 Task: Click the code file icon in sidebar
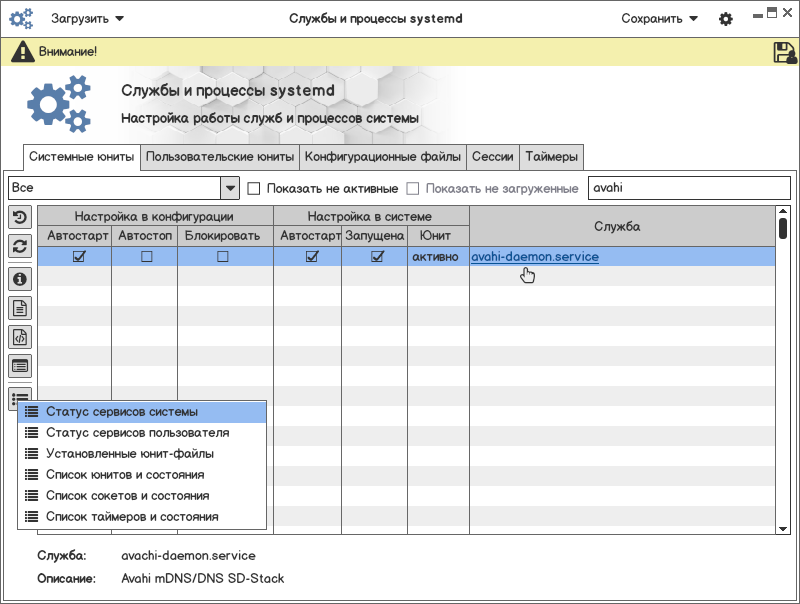tap(20, 337)
